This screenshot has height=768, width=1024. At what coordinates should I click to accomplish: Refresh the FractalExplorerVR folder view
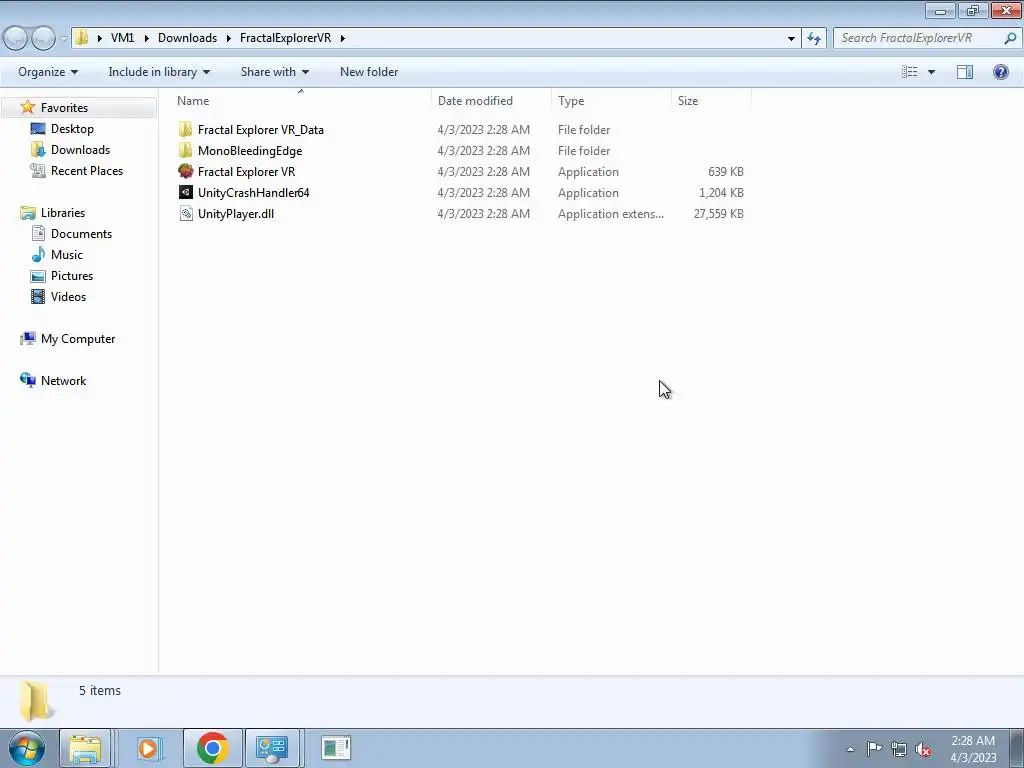[814, 38]
